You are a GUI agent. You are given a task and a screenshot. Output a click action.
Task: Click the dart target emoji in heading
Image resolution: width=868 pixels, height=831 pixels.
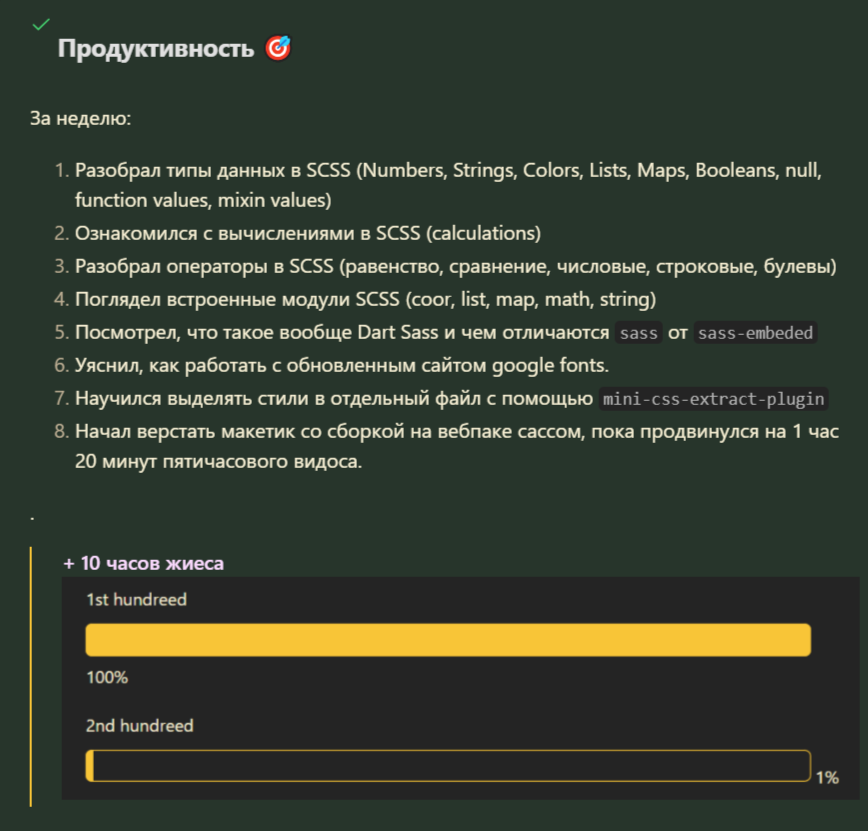pyautogui.click(x=278, y=48)
